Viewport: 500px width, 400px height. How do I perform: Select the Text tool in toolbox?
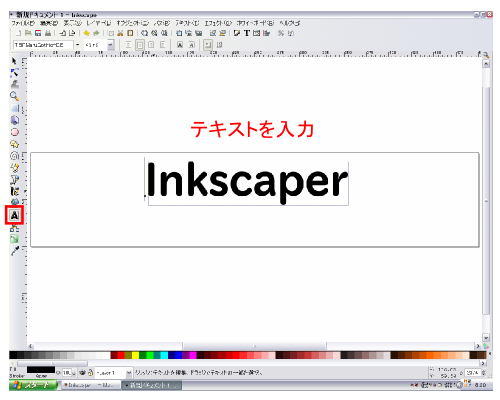pyautogui.click(x=14, y=215)
